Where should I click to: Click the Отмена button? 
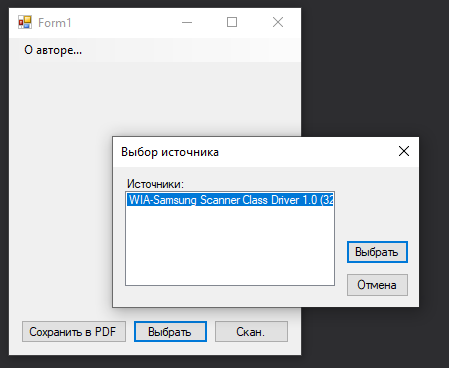377,285
